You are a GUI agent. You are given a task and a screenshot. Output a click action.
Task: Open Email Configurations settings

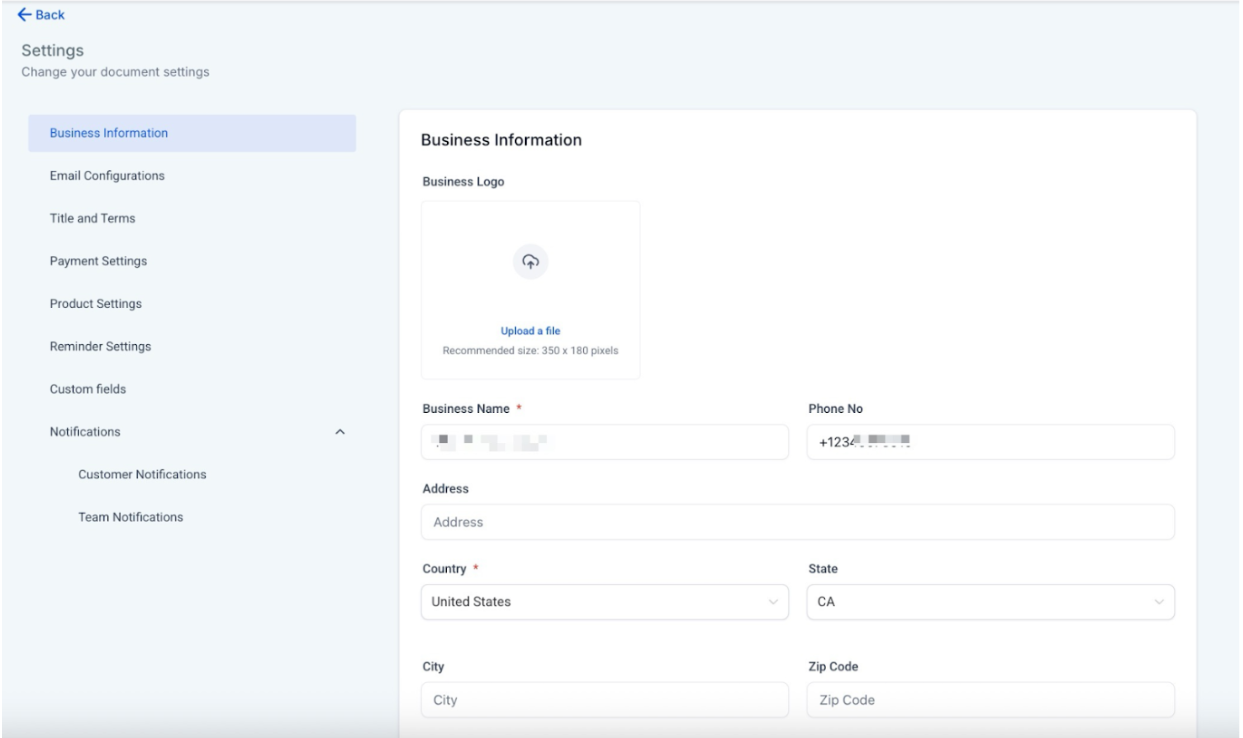107,176
